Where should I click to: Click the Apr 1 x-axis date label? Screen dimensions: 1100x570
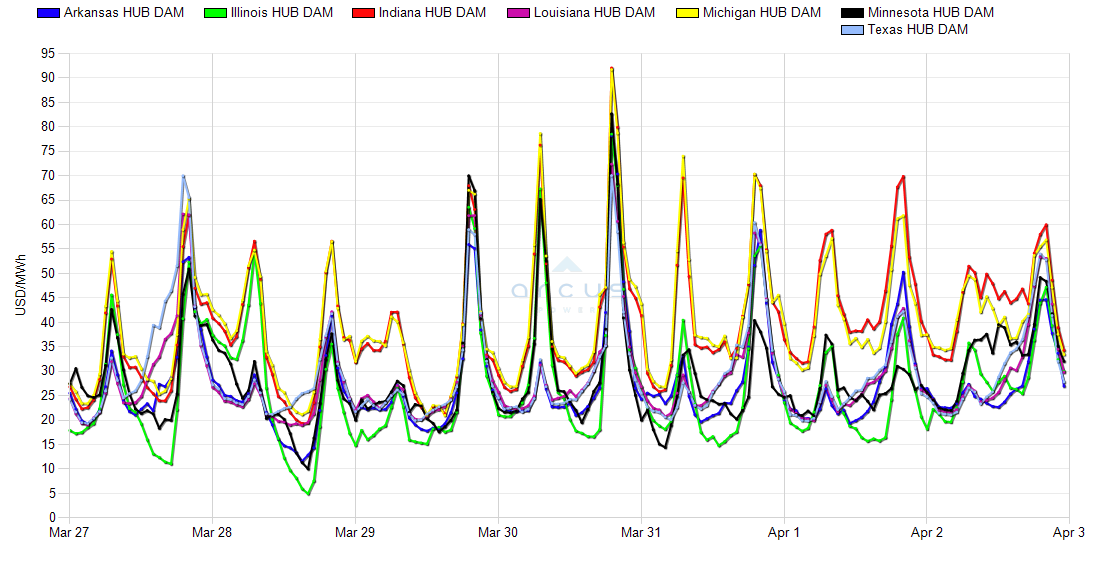pos(784,533)
